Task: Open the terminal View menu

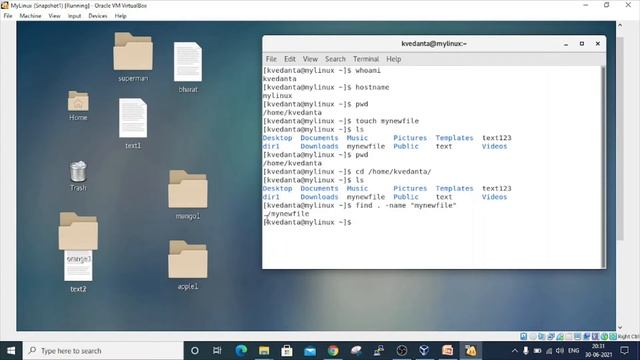Action: 310,59
